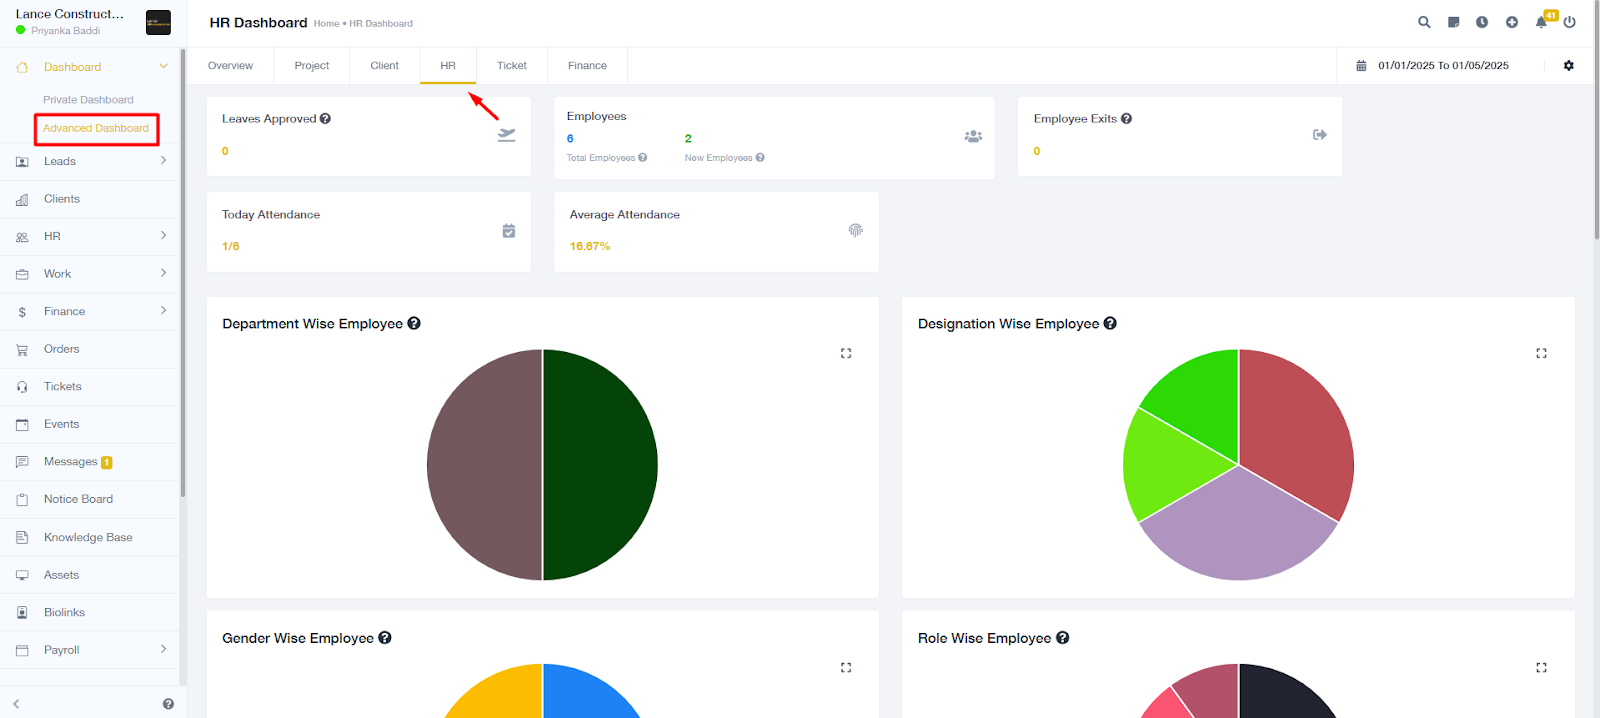This screenshot has height=718, width=1600.
Task: Click the plus create-new icon in header
Action: 1512,22
